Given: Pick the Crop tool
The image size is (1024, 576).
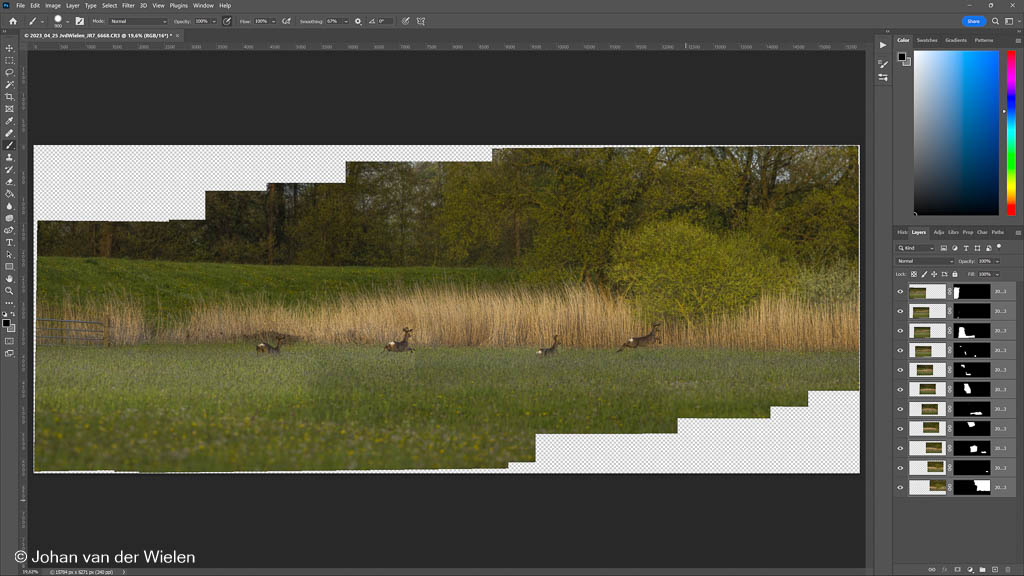Looking at the screenshot, I should point(10,97).
